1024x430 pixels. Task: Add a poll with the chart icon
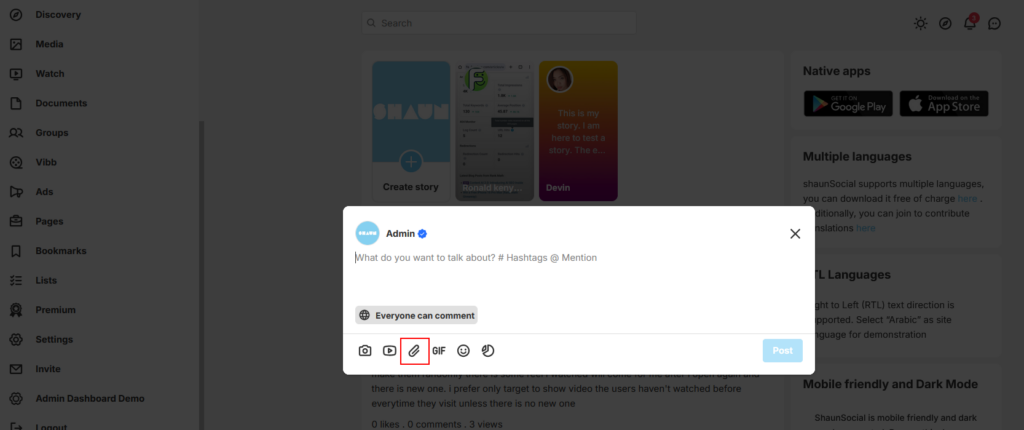488,351
